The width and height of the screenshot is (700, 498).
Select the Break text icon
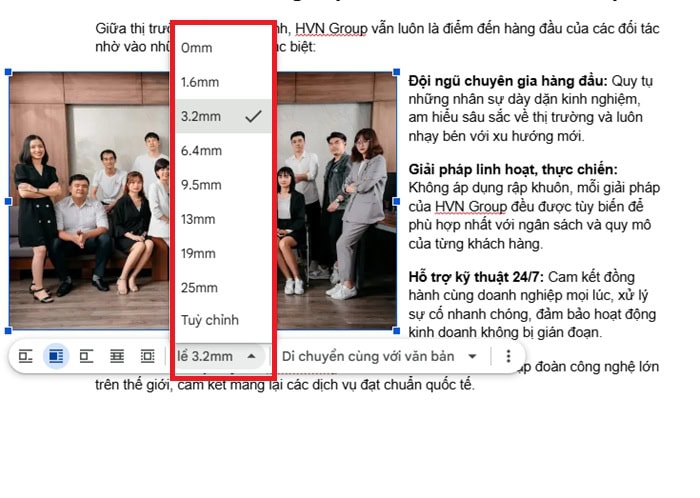(x=86, y=356)
